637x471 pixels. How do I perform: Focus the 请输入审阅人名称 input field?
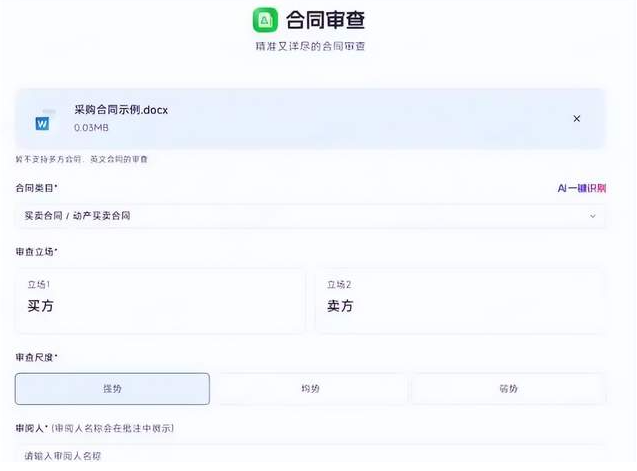point(300,456)
